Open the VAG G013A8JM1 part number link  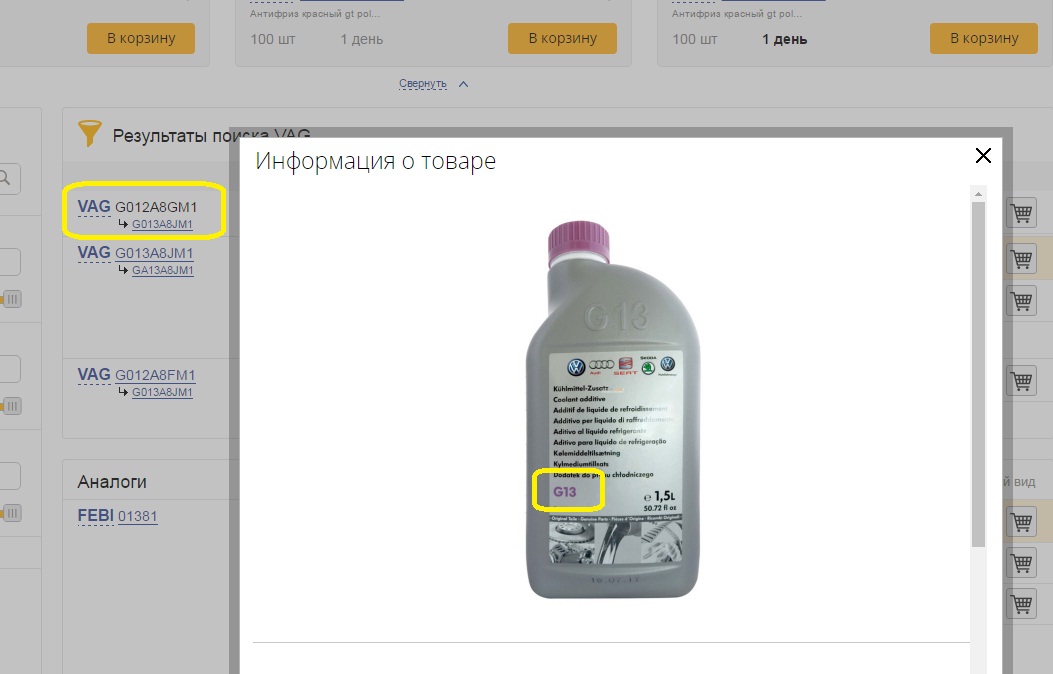point(154,253)
